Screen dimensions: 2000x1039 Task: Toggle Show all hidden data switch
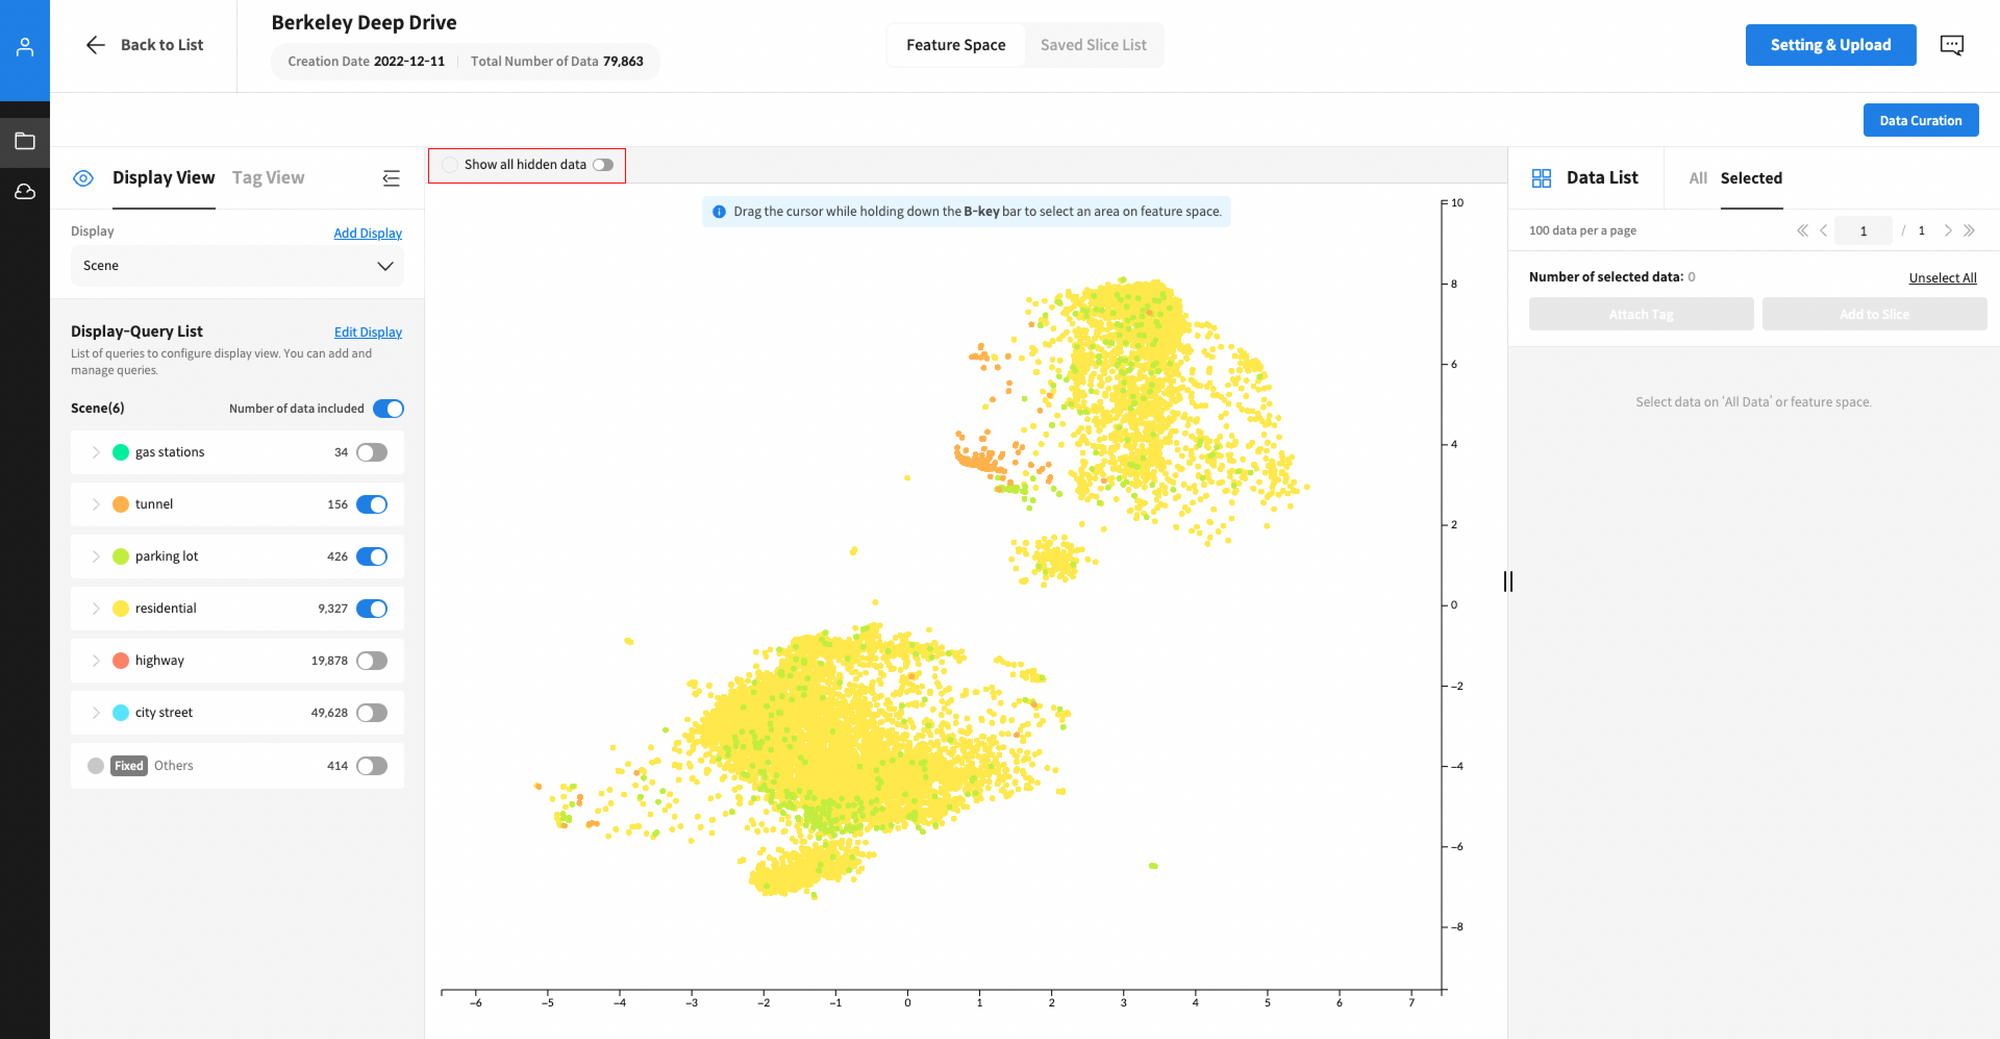[x=603, y=165]
